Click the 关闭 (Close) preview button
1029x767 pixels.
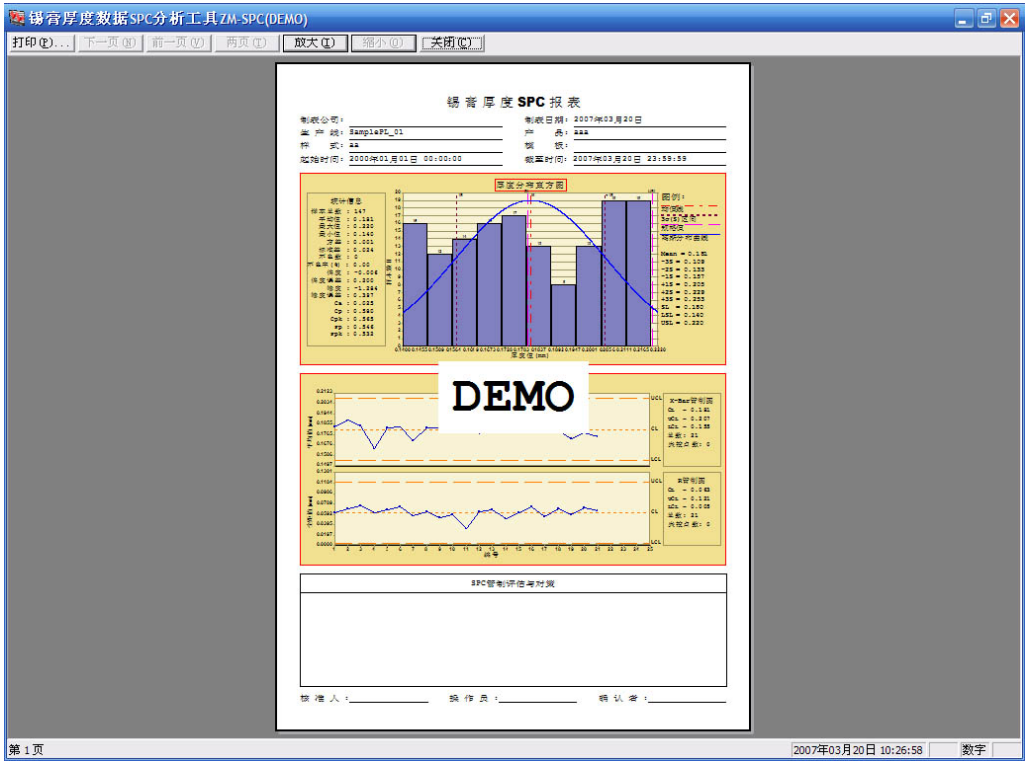point(452,43)
